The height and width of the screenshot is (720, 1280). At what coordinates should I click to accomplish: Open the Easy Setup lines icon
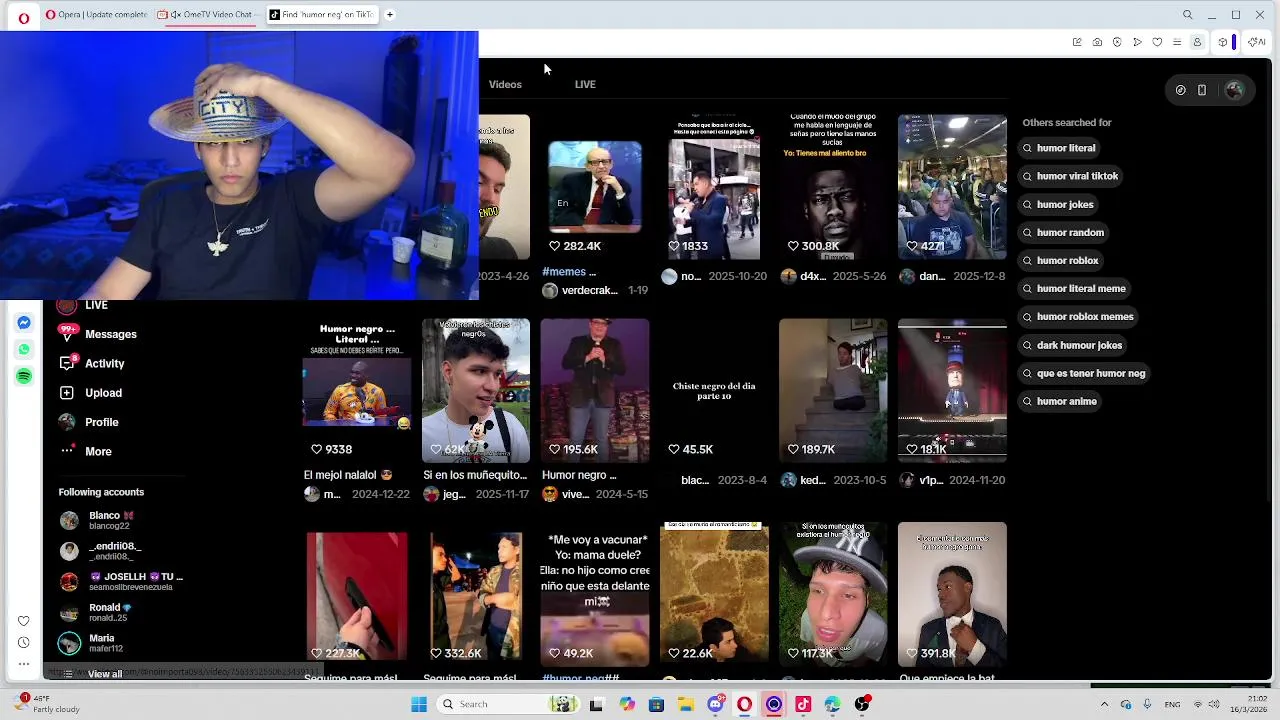(x=1177, y=42)
